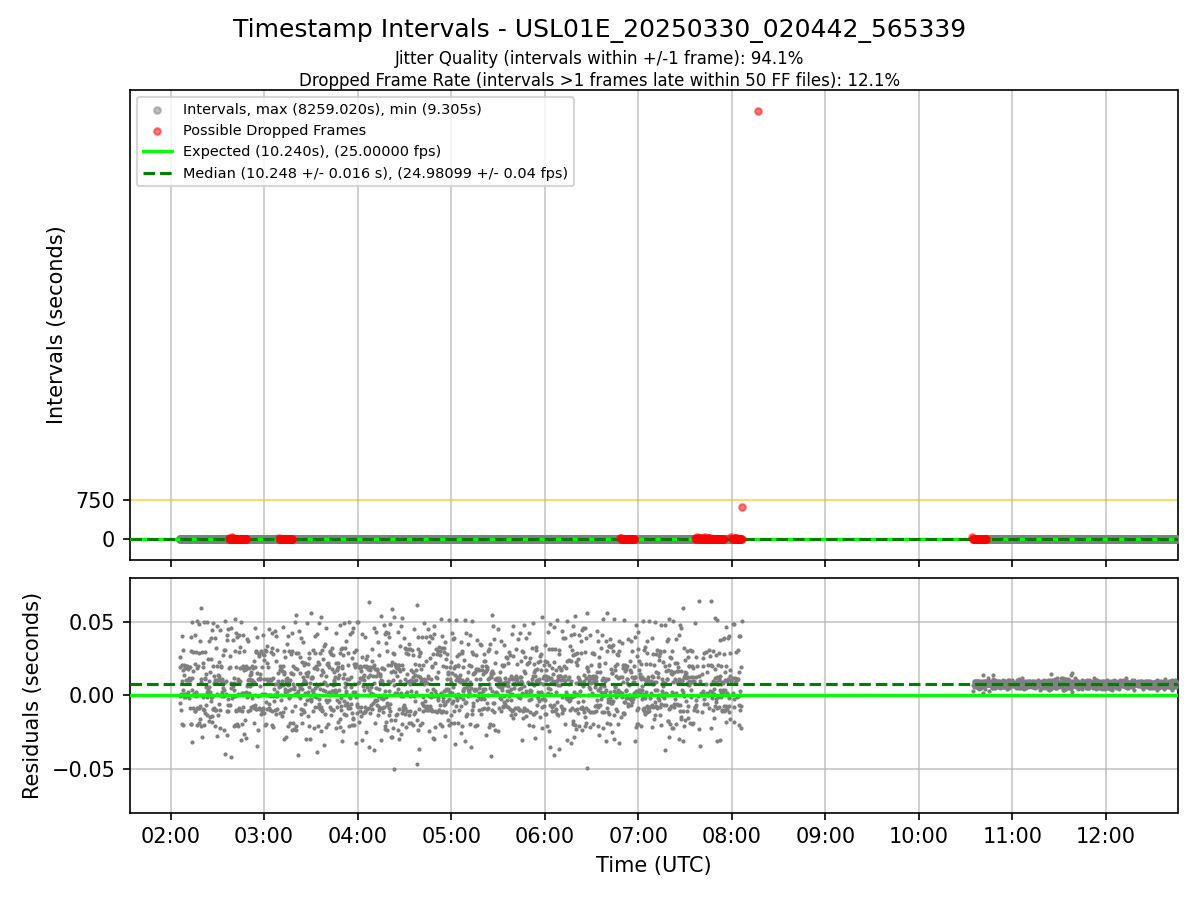Click the x-axis tick label '06:00'
Viewport: 1200px width, 900px height.
click(x=545, y=835)
